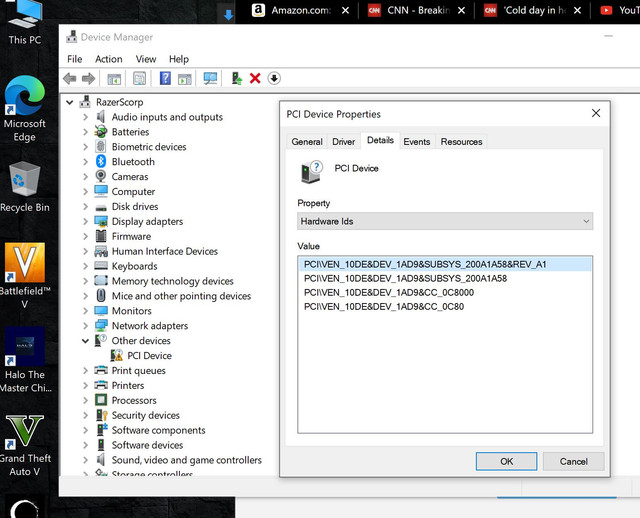Image resolution: width=640 pixels, height=518 pixels.
Task: Select the Battlefield V desktop shortcut
Action: tap(24, 276)
